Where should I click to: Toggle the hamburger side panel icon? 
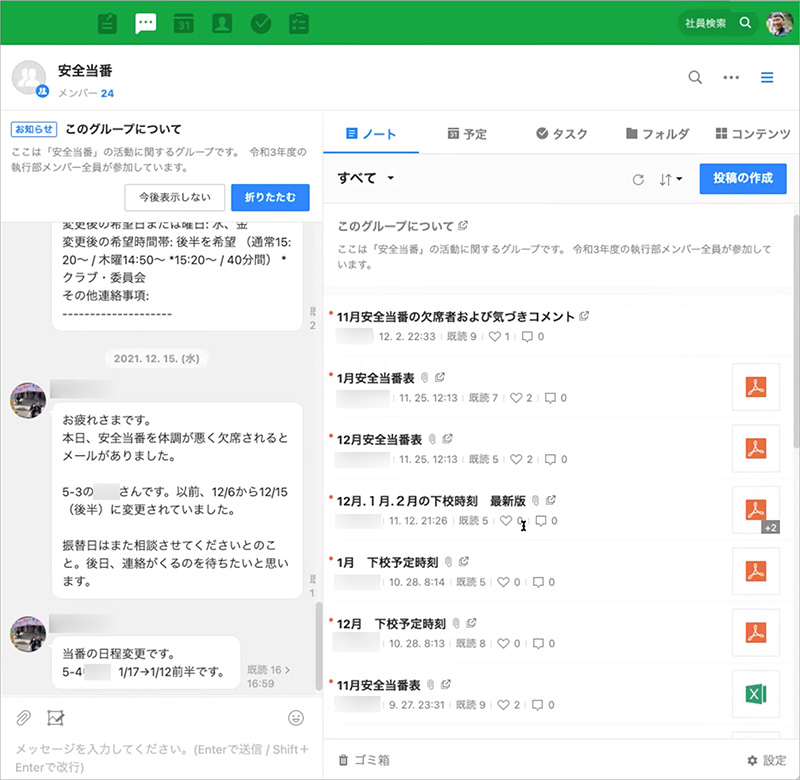(767, 77)
